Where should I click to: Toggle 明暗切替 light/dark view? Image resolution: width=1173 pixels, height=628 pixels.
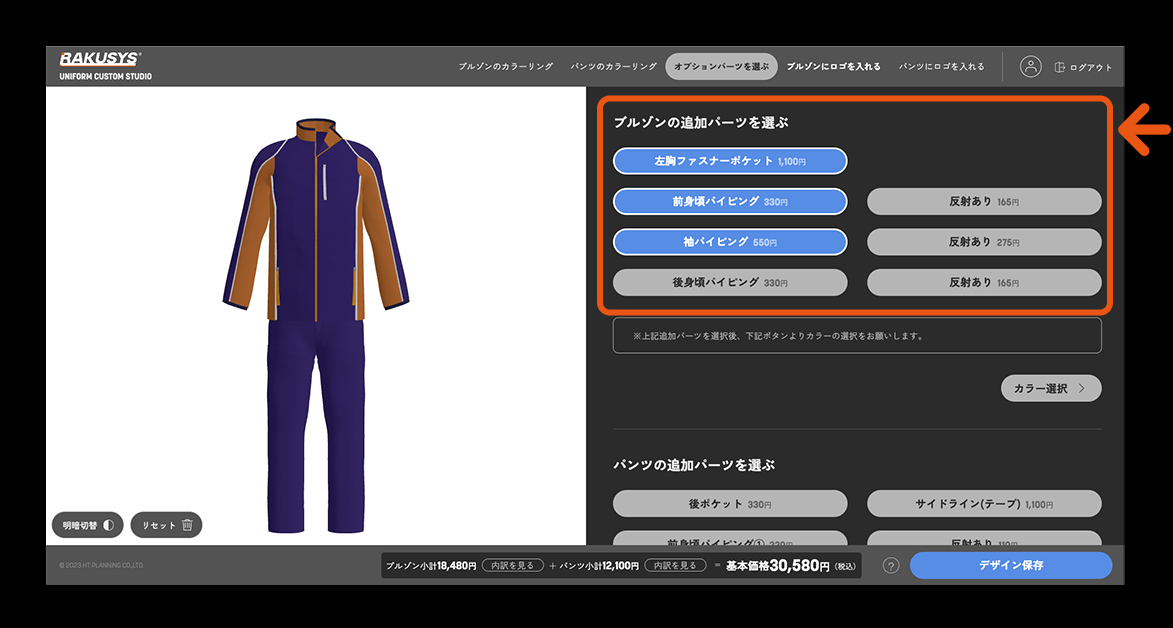pos(87,525)
